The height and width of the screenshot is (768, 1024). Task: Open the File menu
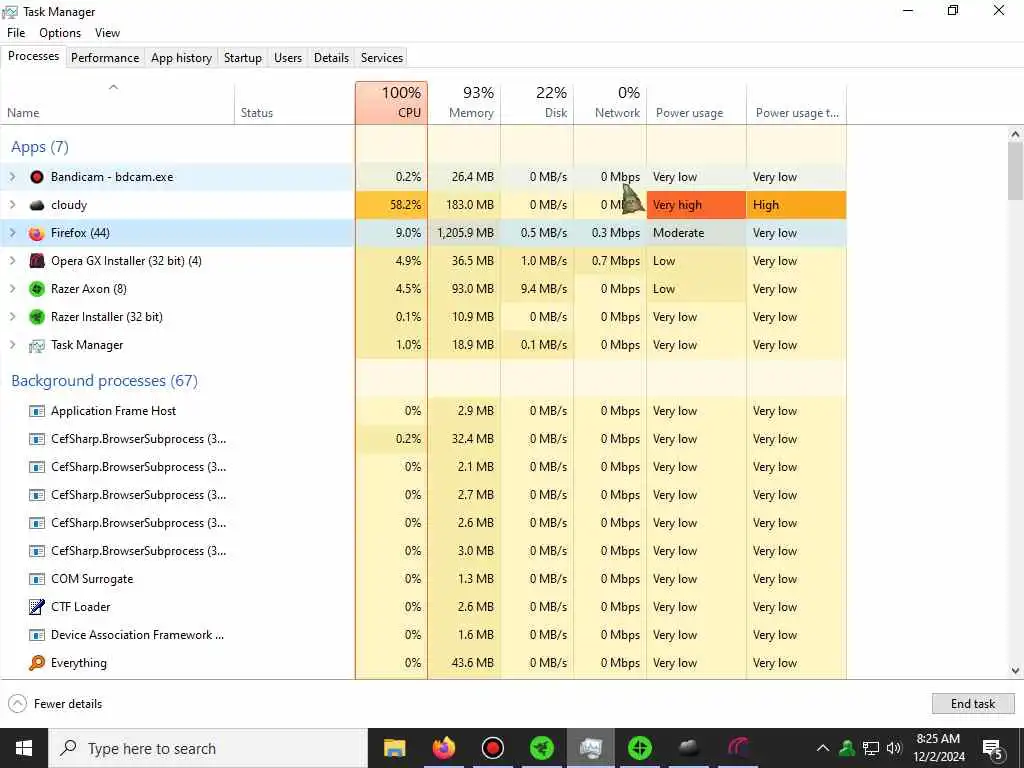(16, 33)
